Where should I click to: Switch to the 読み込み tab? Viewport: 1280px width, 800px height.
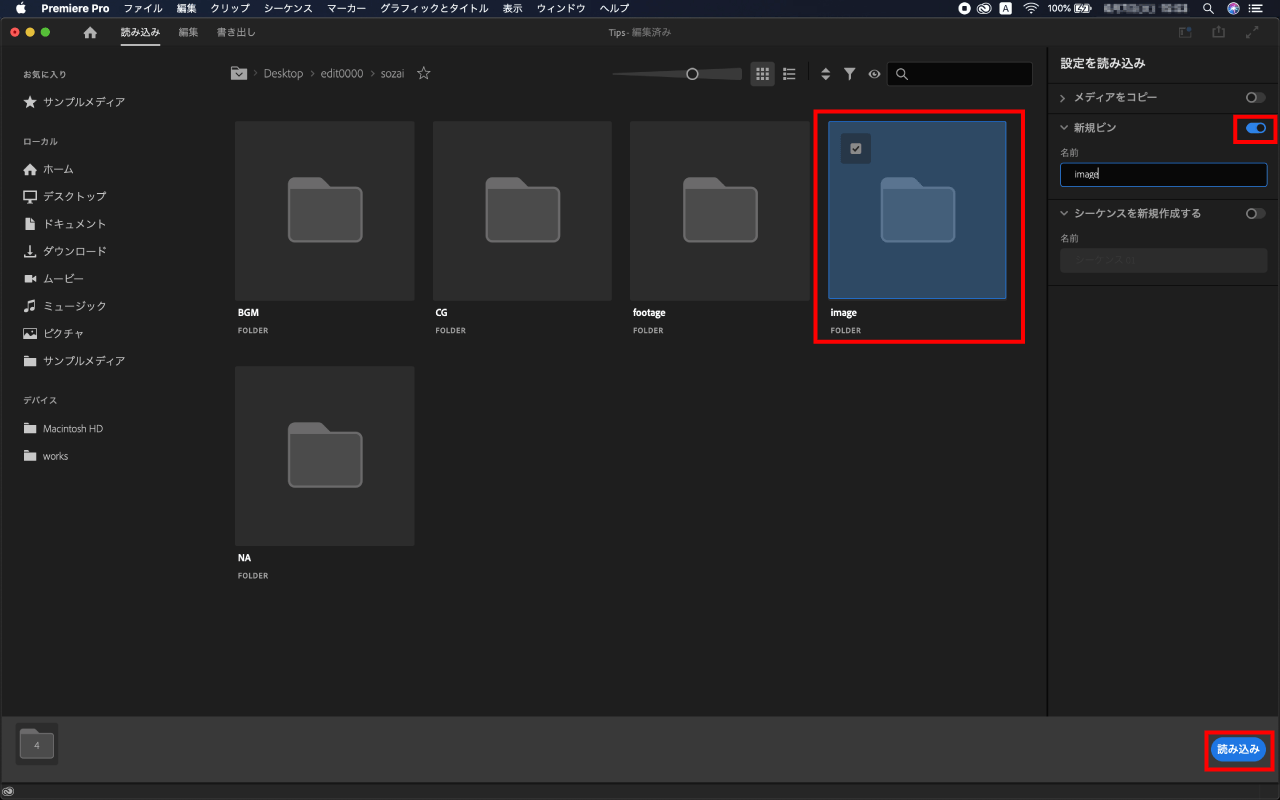140,32
